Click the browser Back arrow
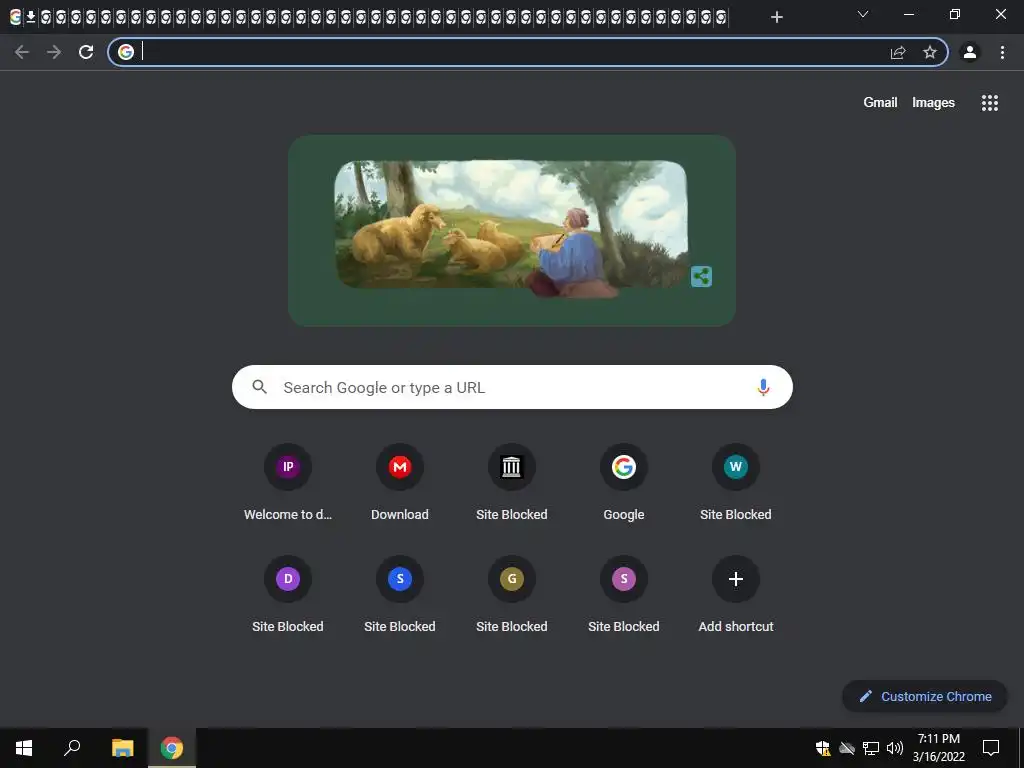 pos(22,52)
